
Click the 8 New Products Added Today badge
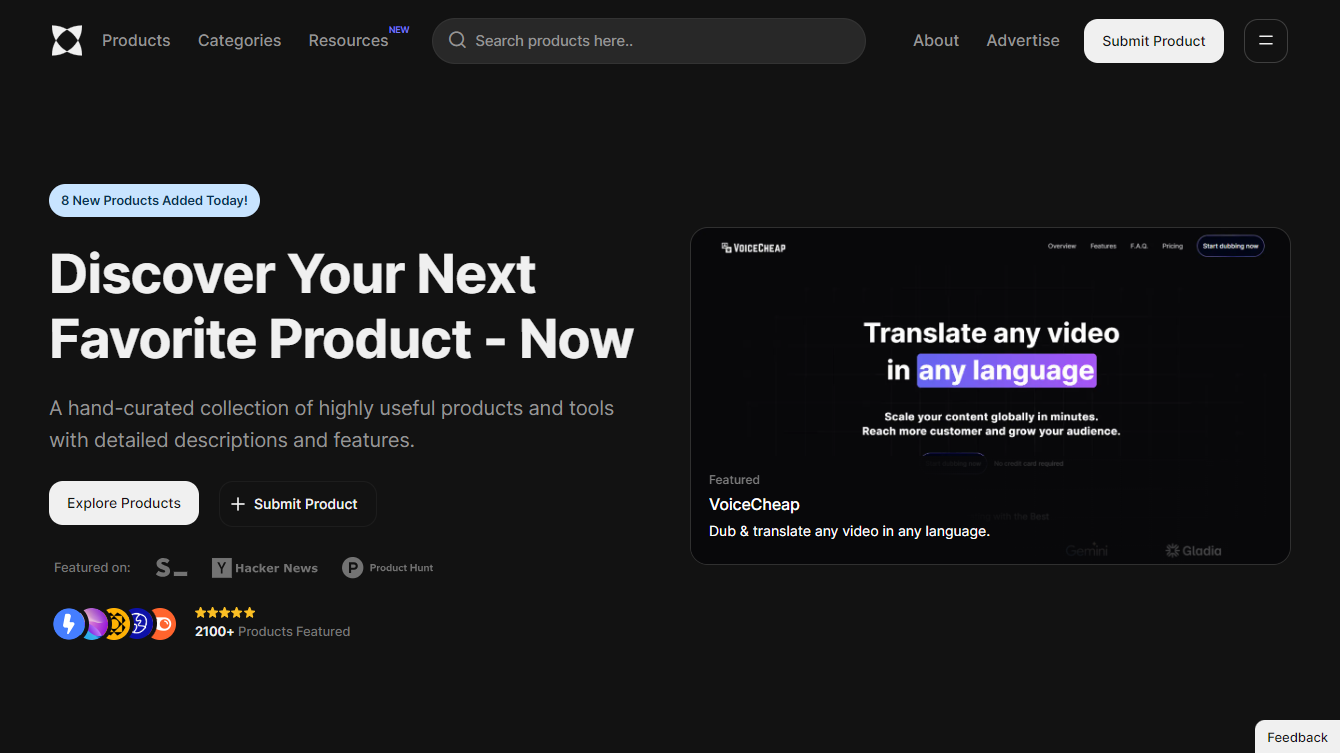(154, 200)
